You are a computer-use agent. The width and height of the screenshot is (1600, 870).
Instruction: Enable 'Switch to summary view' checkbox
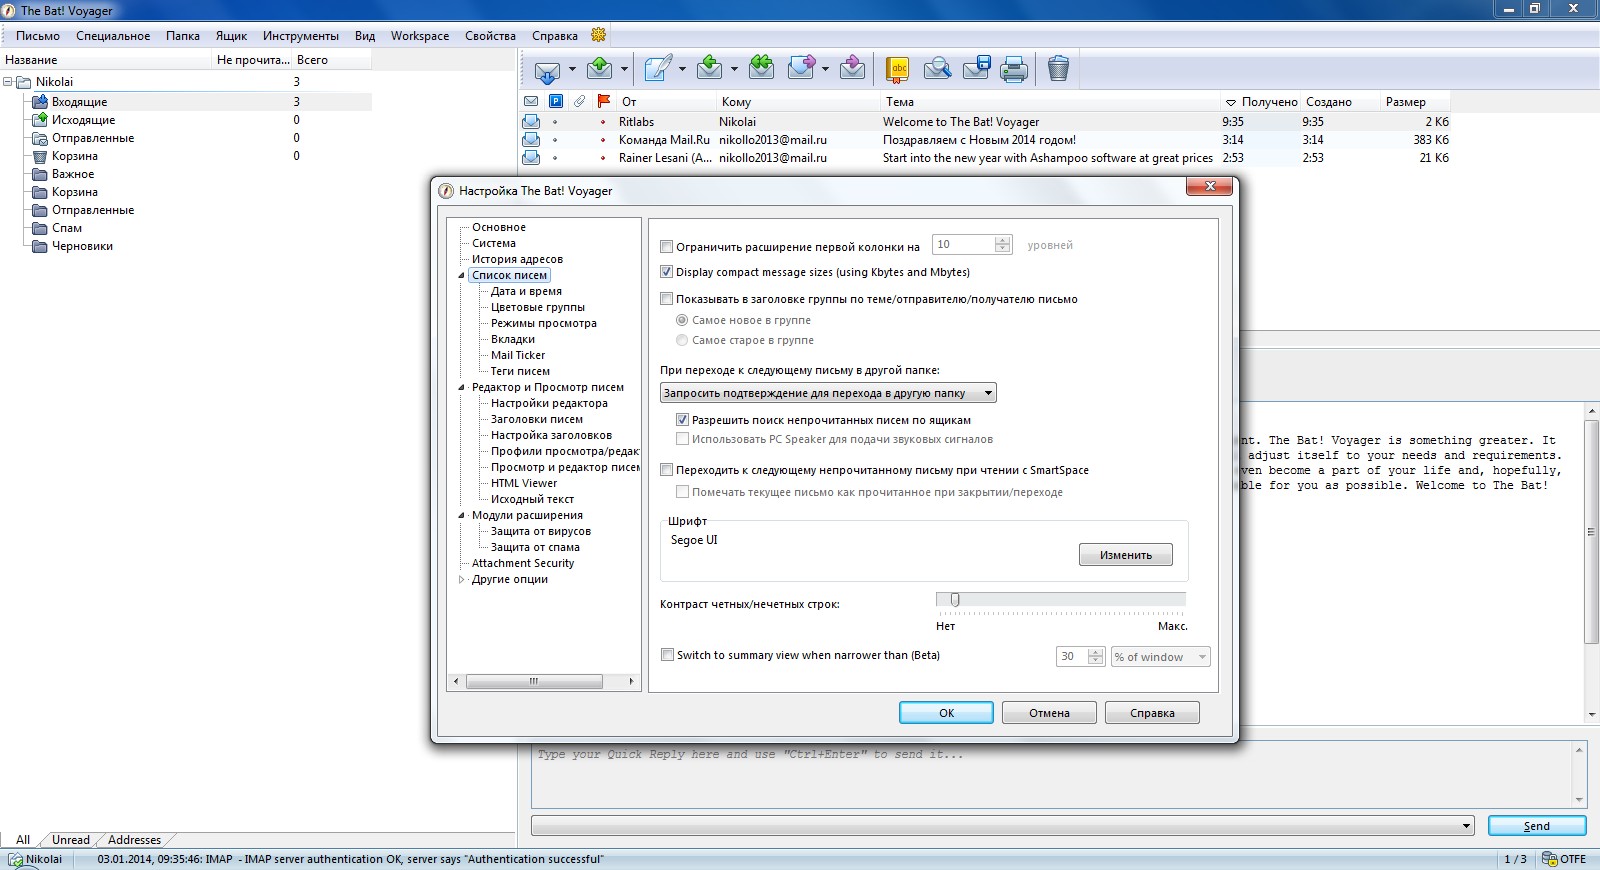pyautogui.click(x=667, y=655)
